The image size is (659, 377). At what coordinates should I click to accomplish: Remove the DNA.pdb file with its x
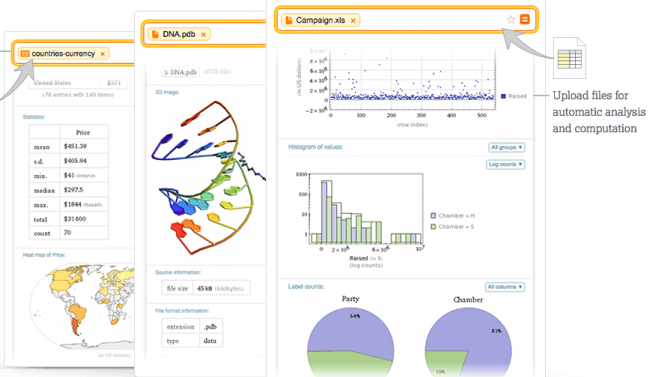click(x=203, y=34)
